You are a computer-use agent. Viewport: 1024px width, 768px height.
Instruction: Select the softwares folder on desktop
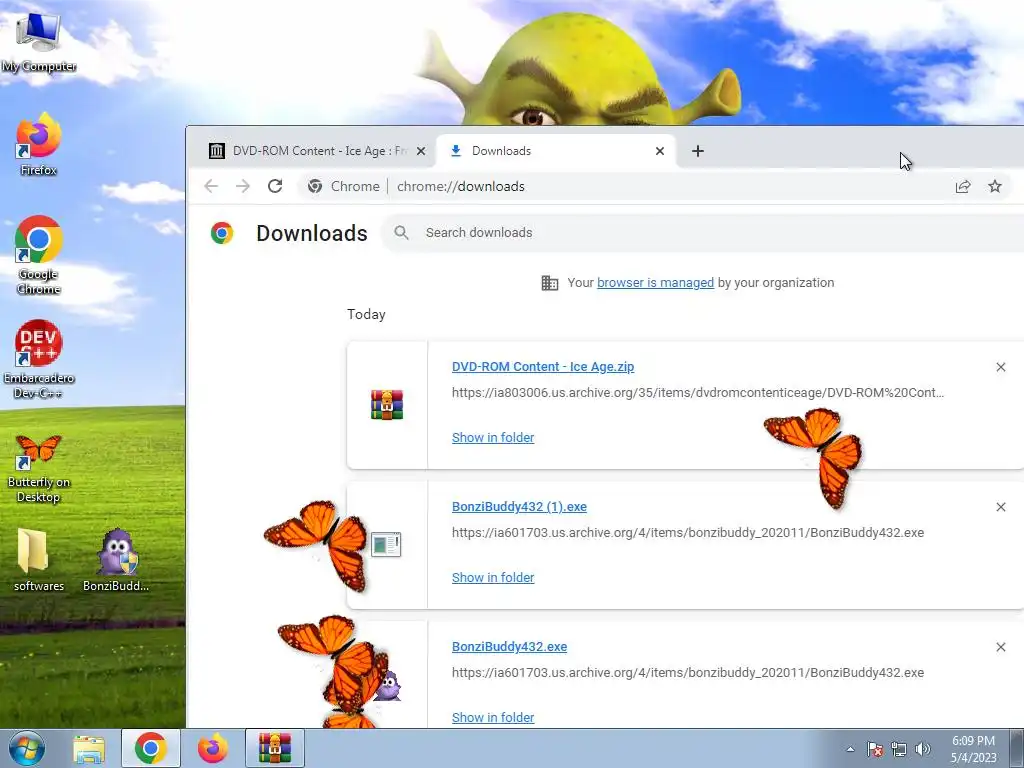38,560
